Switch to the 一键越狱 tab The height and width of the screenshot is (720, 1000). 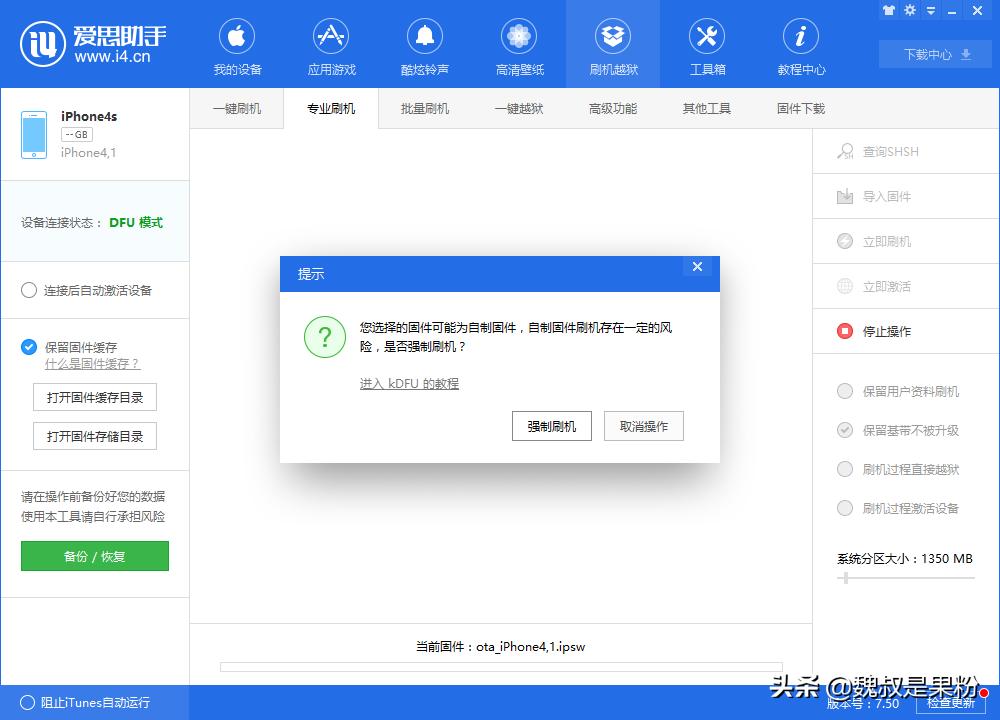coord(517,108)
